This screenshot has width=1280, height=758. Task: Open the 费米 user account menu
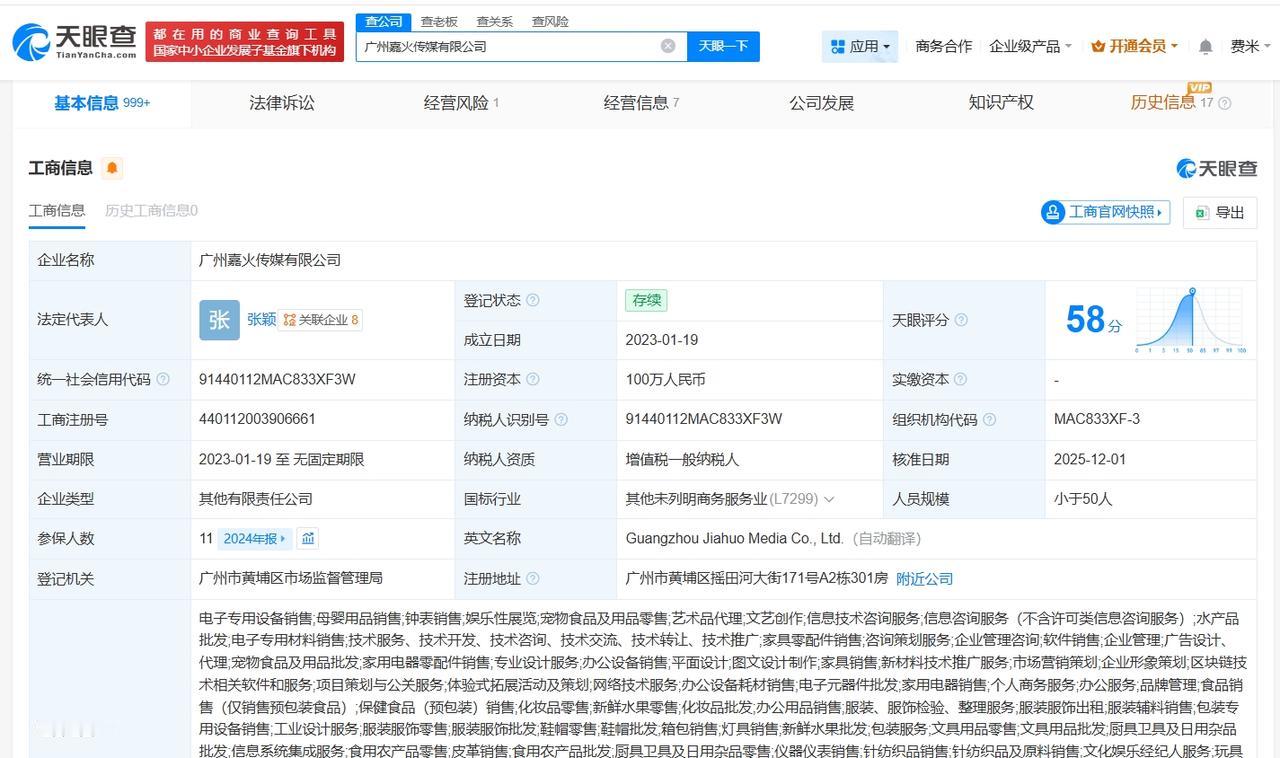[x=1250, y=46]
